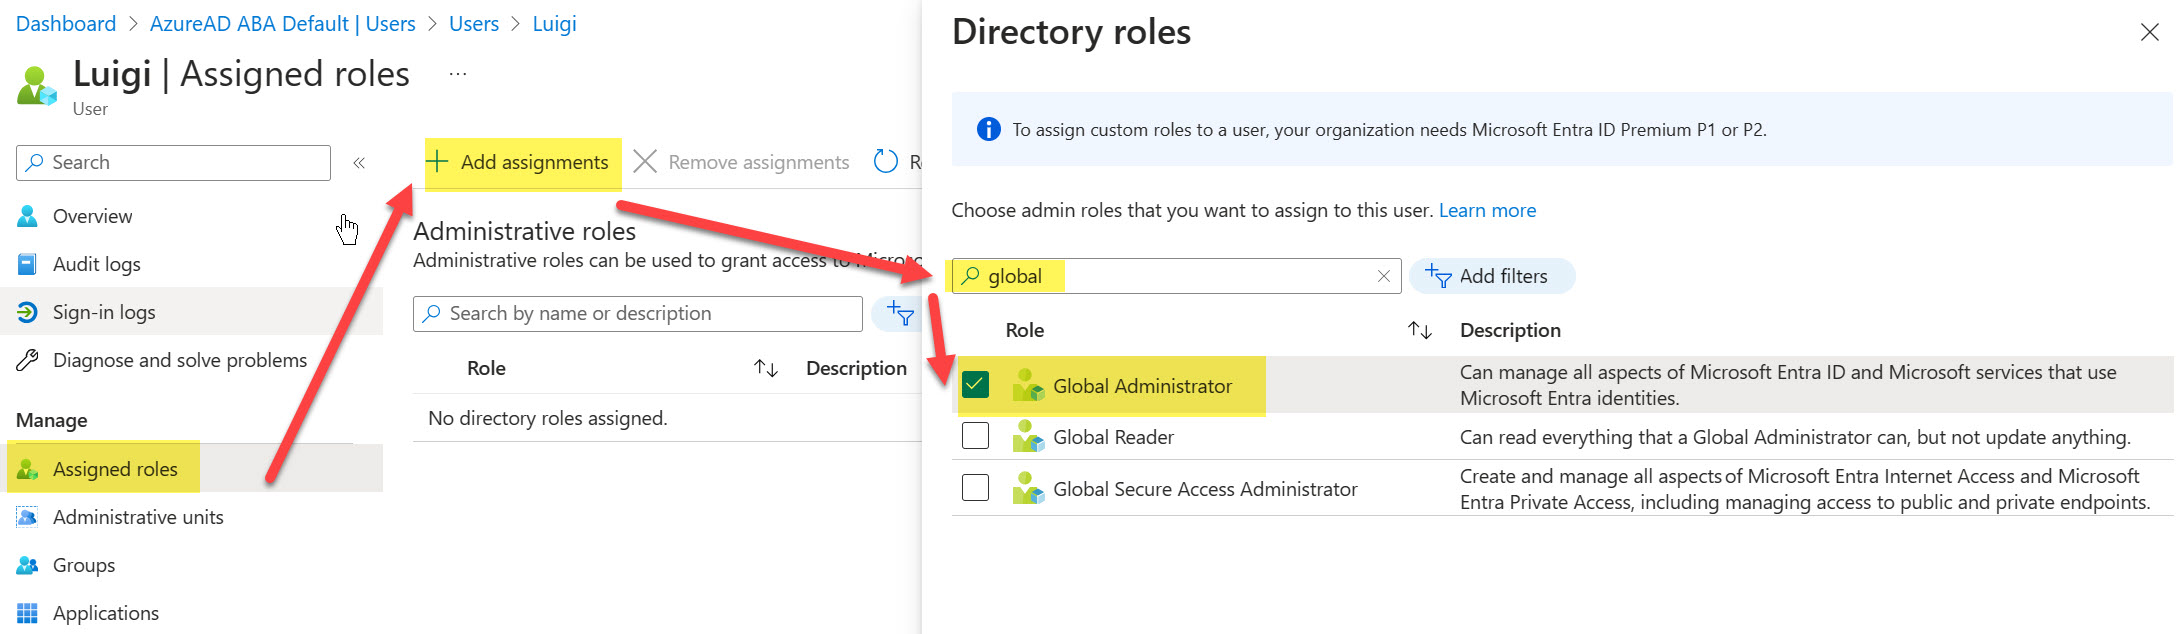Open the ellipsis more options menu beside Assigned roles title
The width and height of the screenshot is (2183, 634).
[x=458, y=74]
